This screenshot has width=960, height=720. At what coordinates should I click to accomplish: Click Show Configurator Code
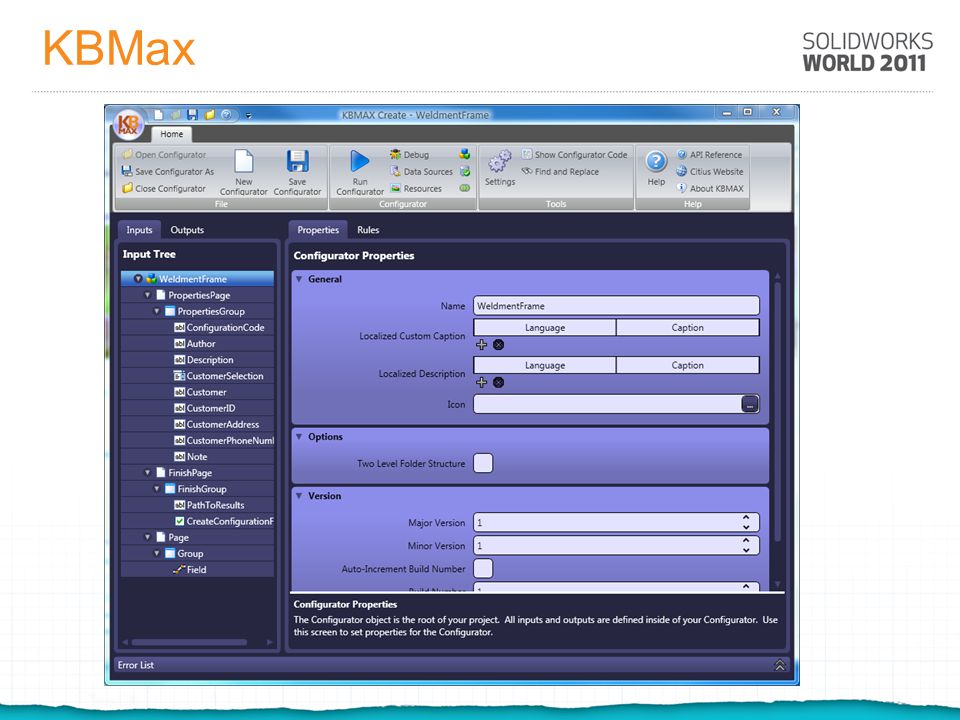pos(574,155)
